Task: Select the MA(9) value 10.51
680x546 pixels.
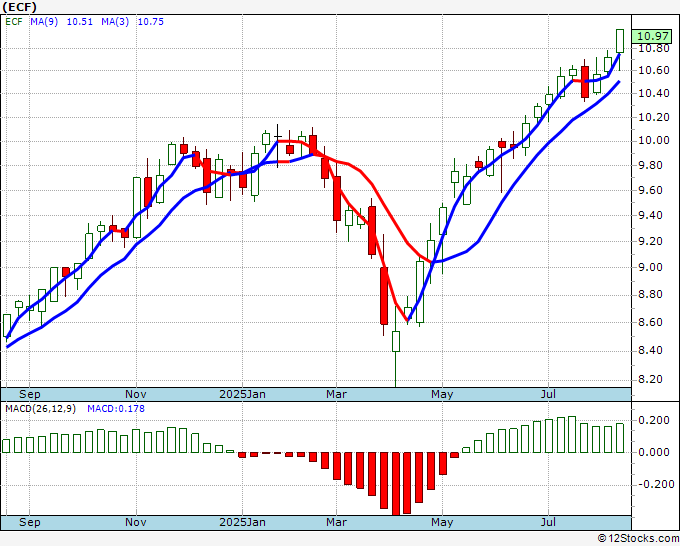Action: click(x=80, y=22)
